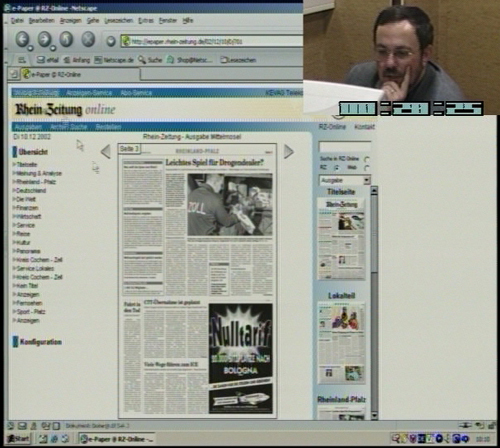Click the Anfang home toolbar shortcut
This screenshot has height=448, width=500.
click(77, 60)
